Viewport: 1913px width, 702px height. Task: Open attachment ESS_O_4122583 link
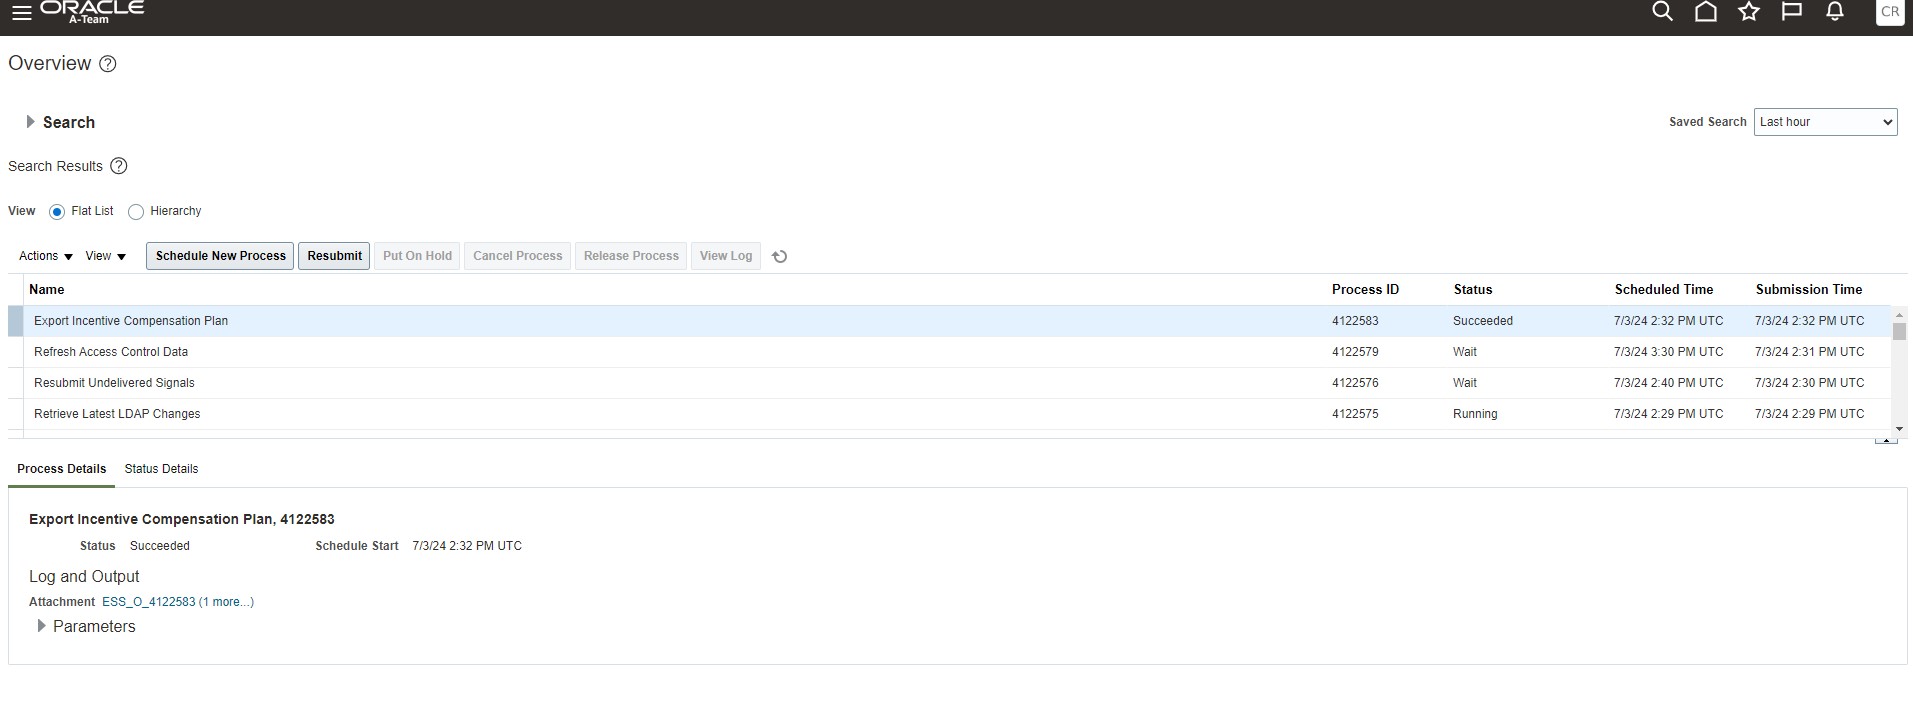point(149,602)
